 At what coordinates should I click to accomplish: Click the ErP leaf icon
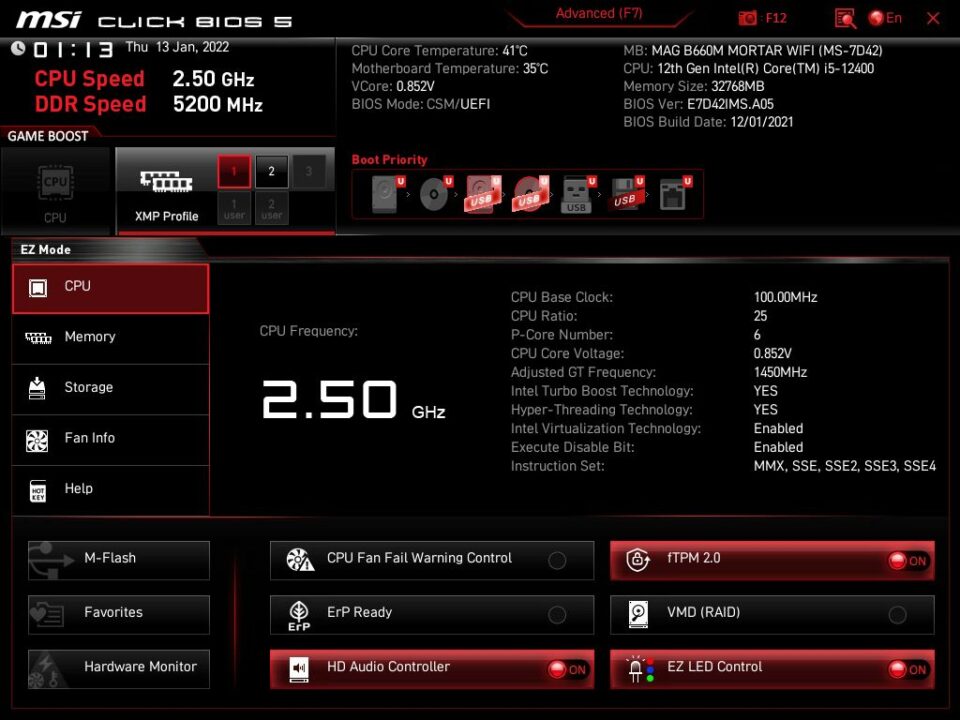point(299,615)
